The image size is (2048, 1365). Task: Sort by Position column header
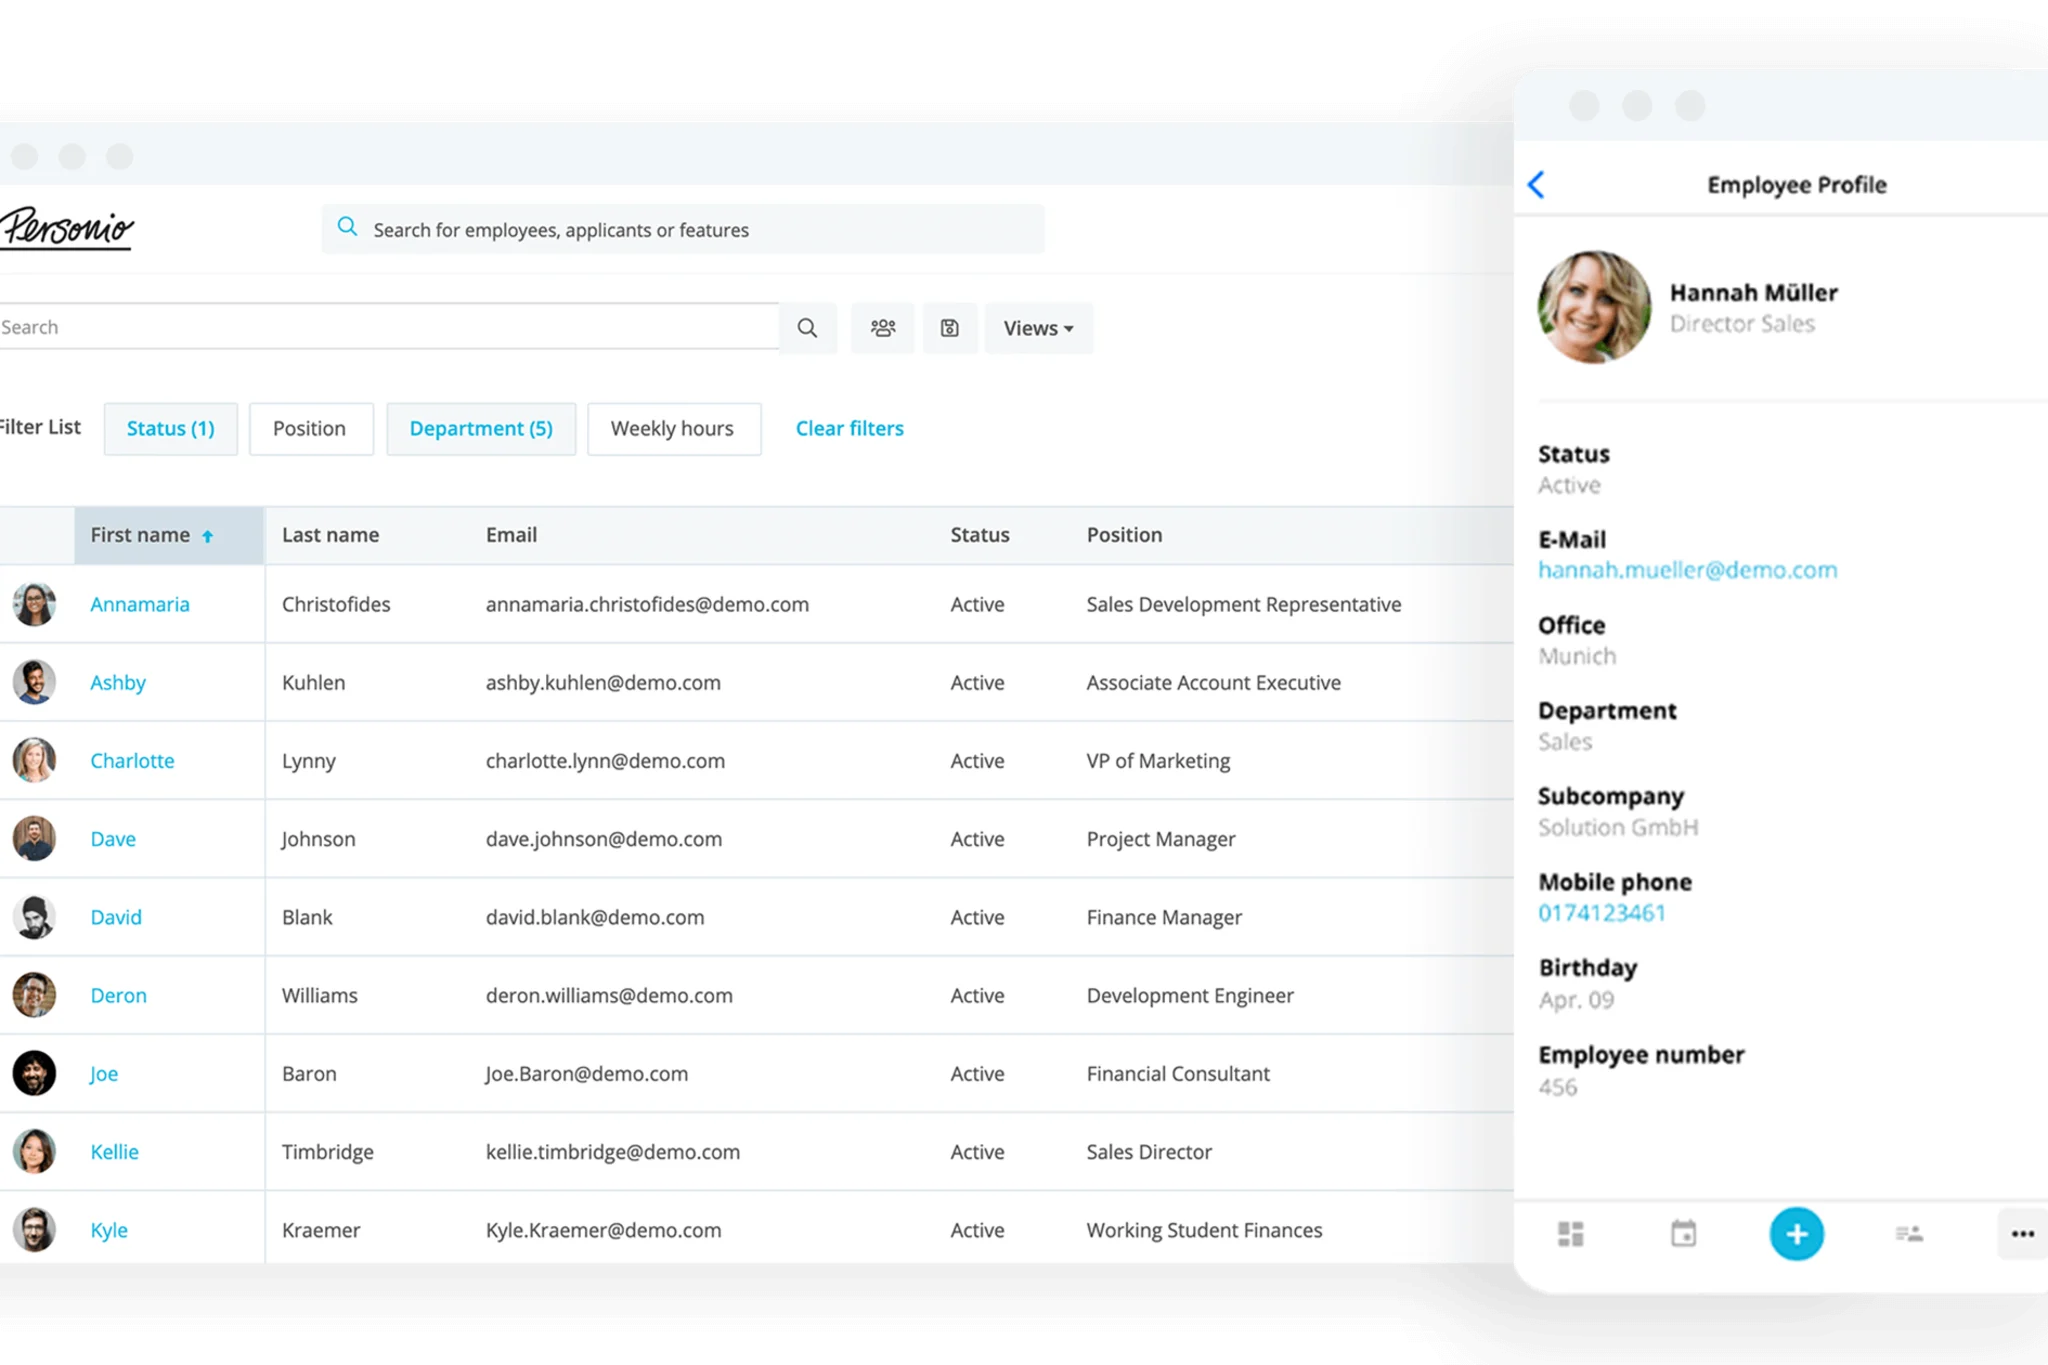pos(1124,535)
